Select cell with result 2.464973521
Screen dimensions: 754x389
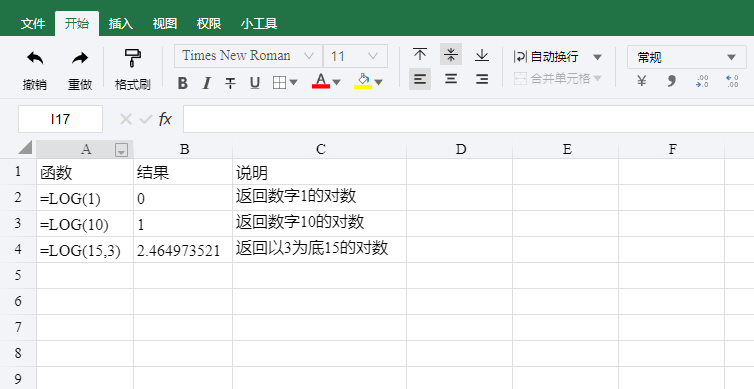tap(183, 250)
